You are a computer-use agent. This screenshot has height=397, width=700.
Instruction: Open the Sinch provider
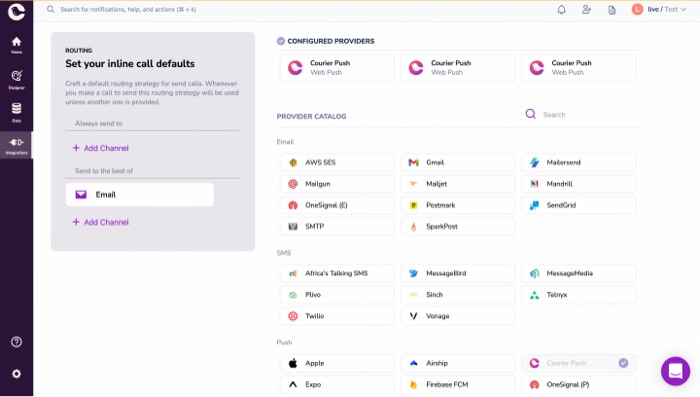coord(458,295)
